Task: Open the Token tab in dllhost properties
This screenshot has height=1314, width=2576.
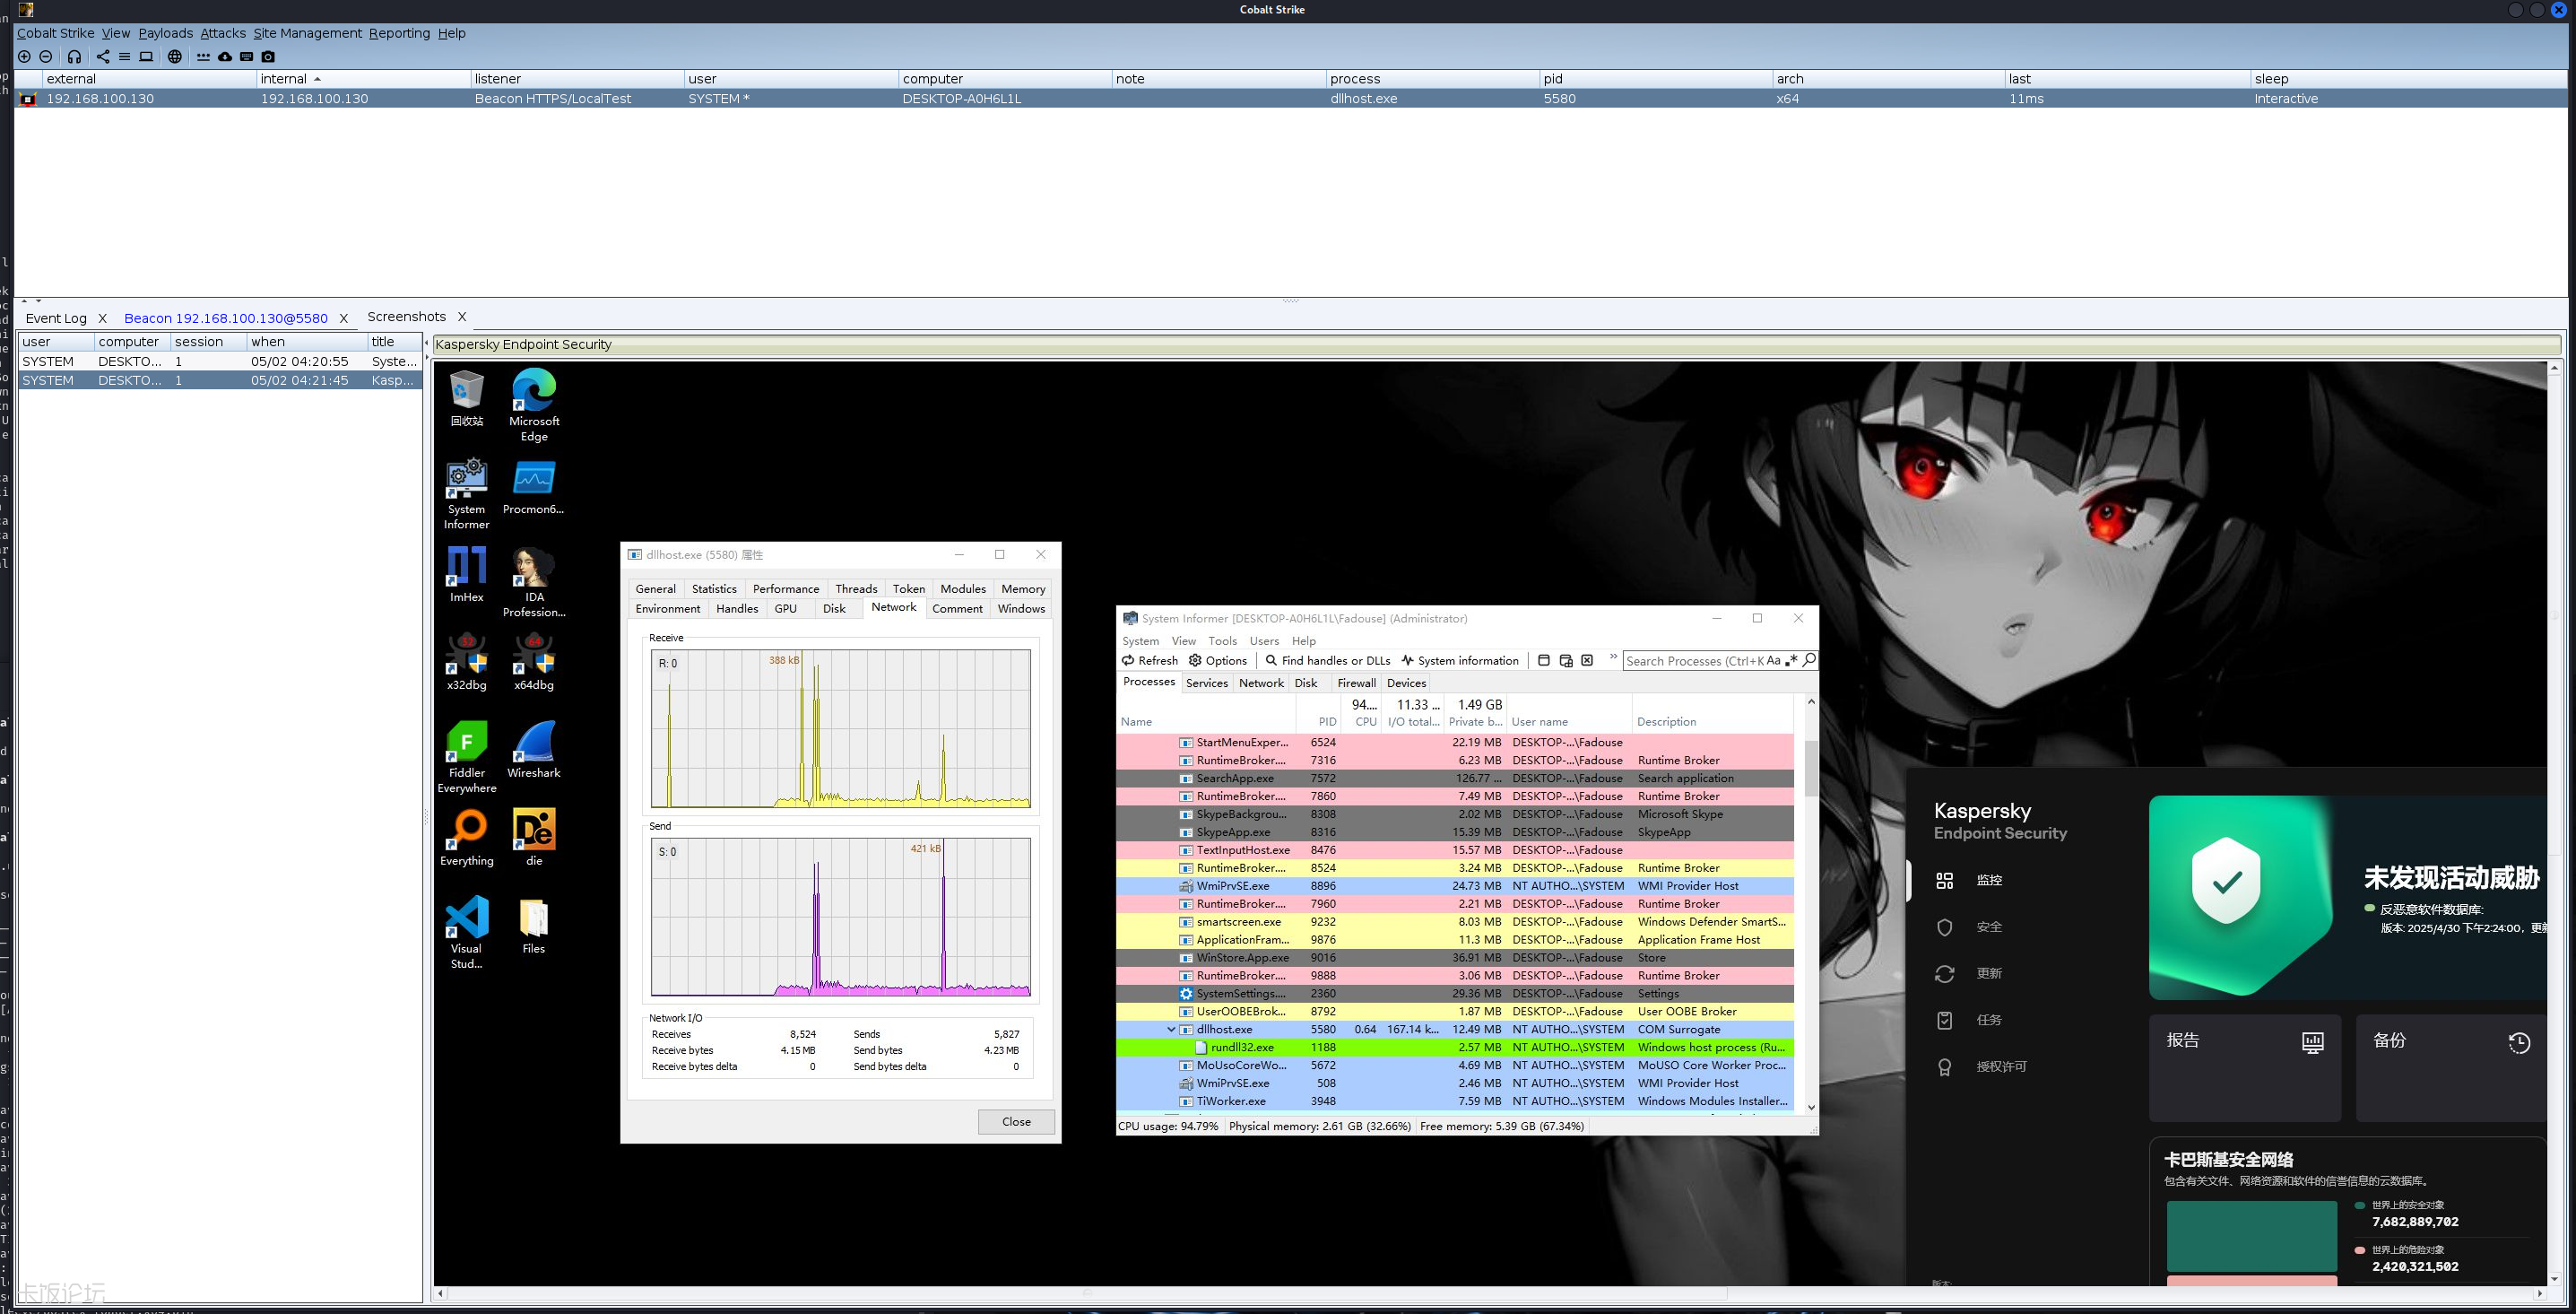Action: pyautogui.click(x=908, y=589)
